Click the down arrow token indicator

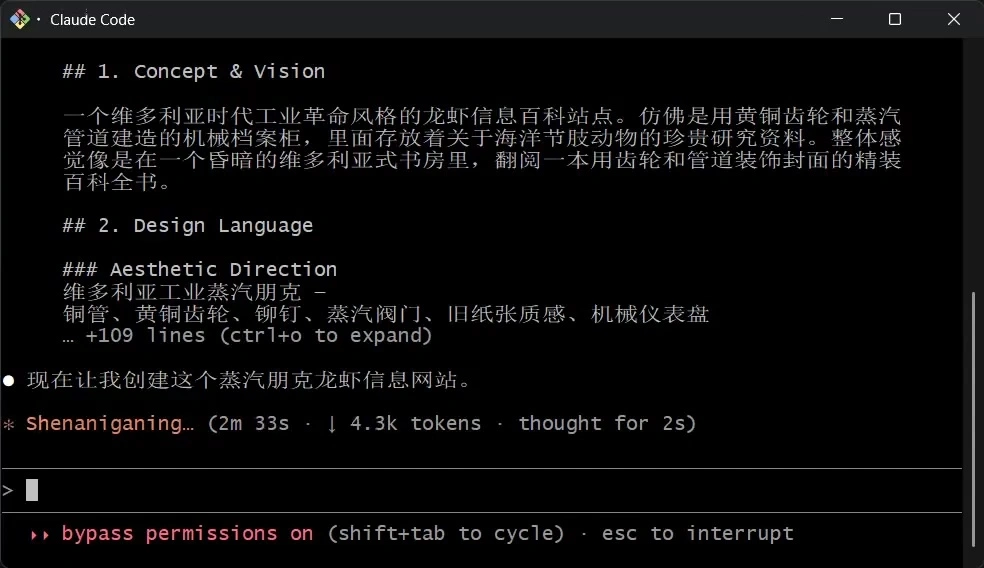coord(331,424)
